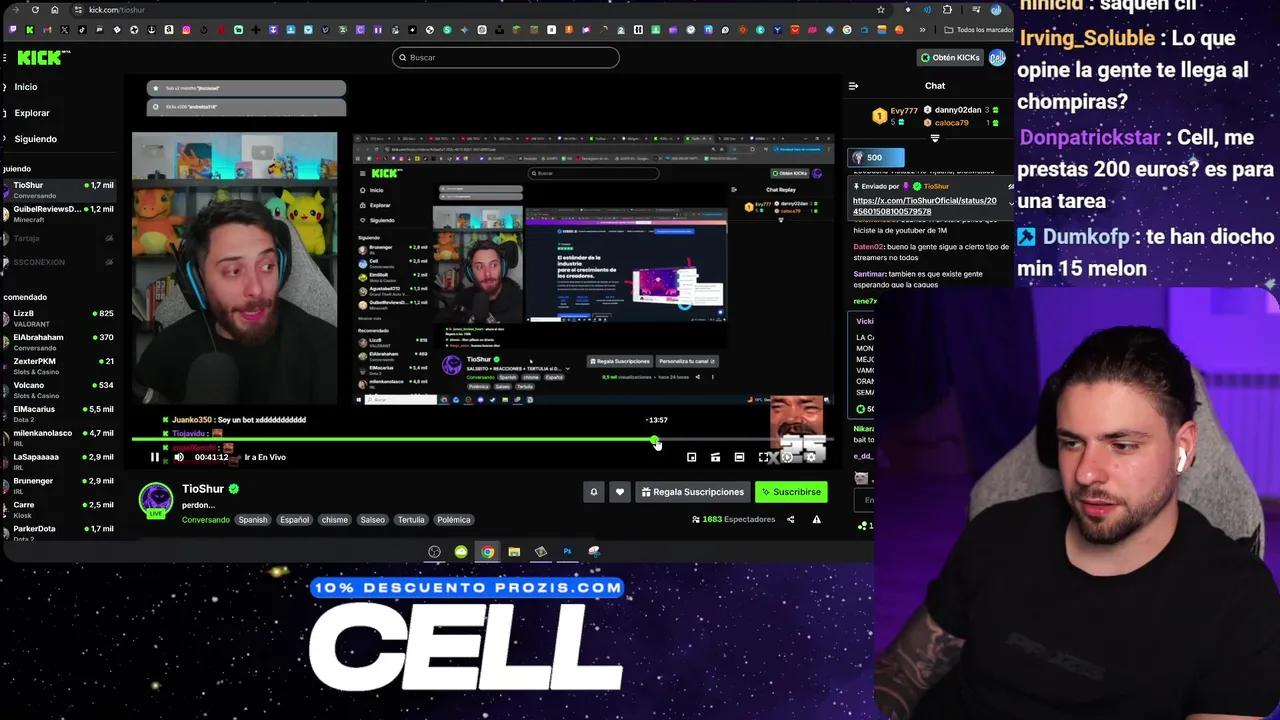Select the Español tag
1280x720 pixels.
pyautogui.click(x=294, y=520)
